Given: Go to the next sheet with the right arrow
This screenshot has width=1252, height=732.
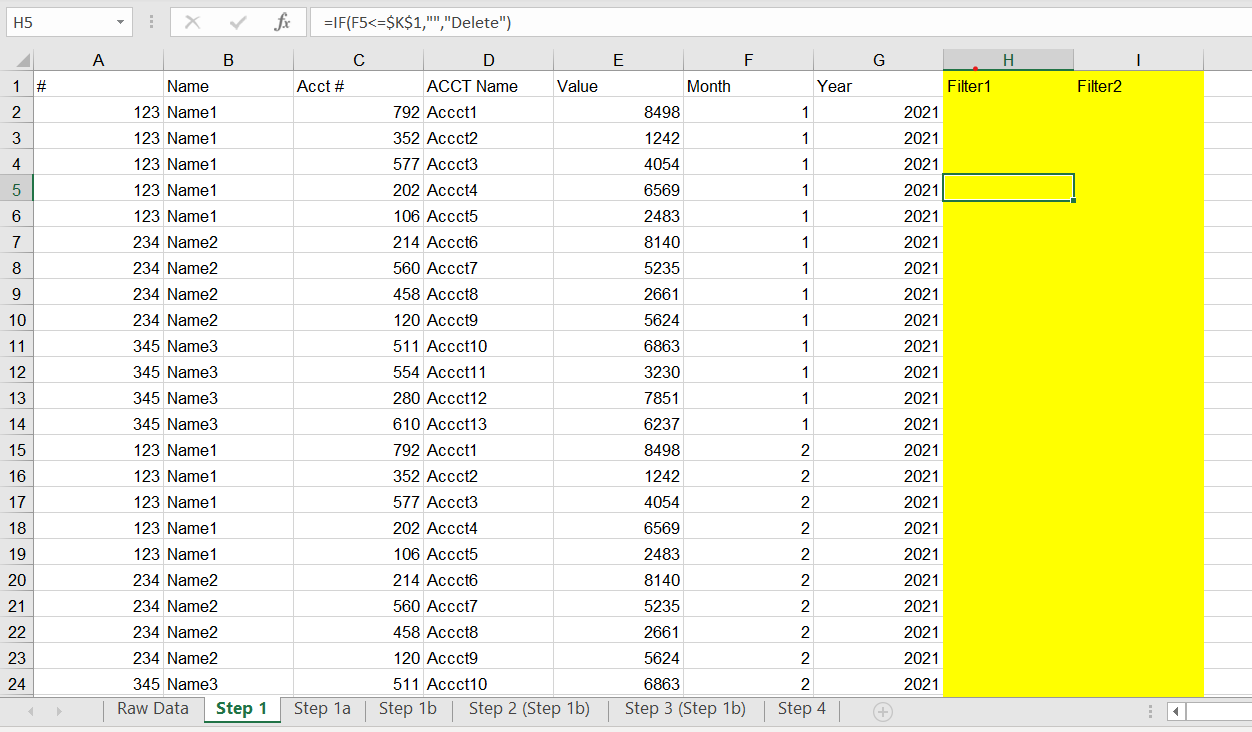Looking at the screenshot, I should [59, 711].
